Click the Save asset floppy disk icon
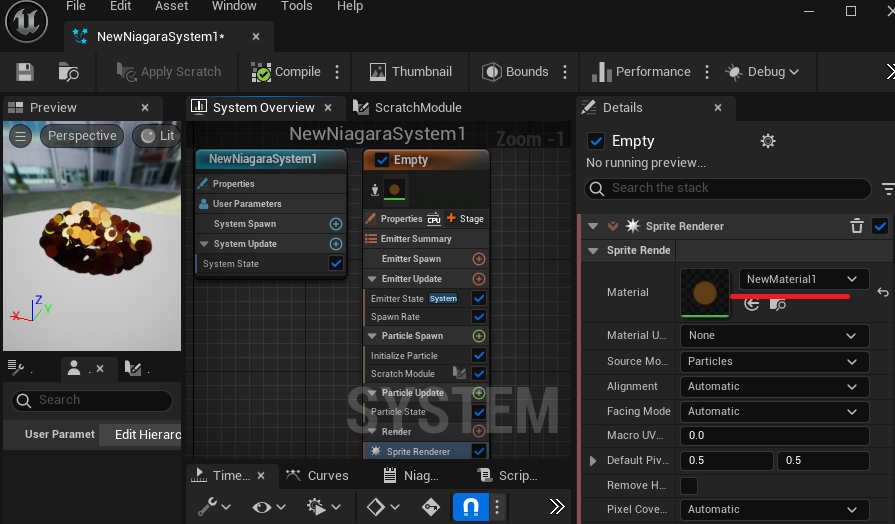Screen dimensions: 895x524 pos(25,72)
